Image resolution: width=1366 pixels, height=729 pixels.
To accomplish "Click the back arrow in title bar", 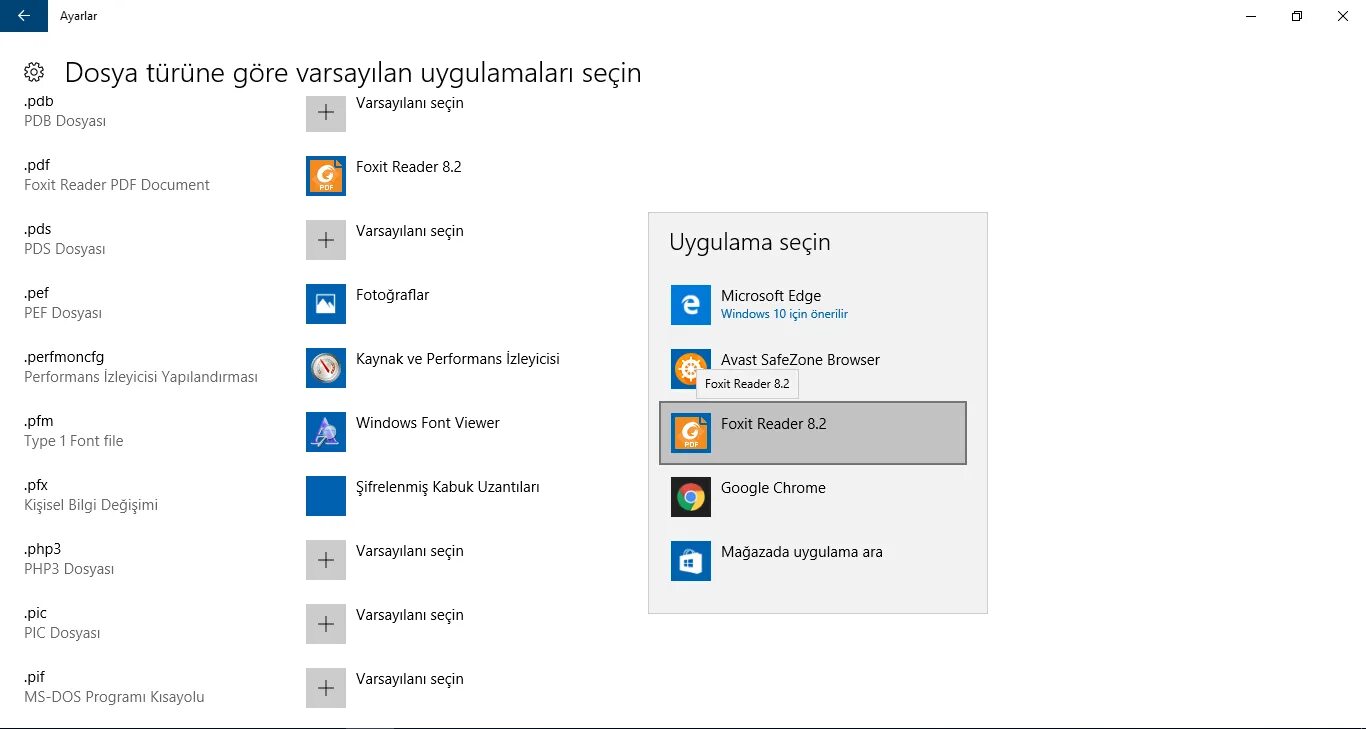I will [x=24, y=16].
